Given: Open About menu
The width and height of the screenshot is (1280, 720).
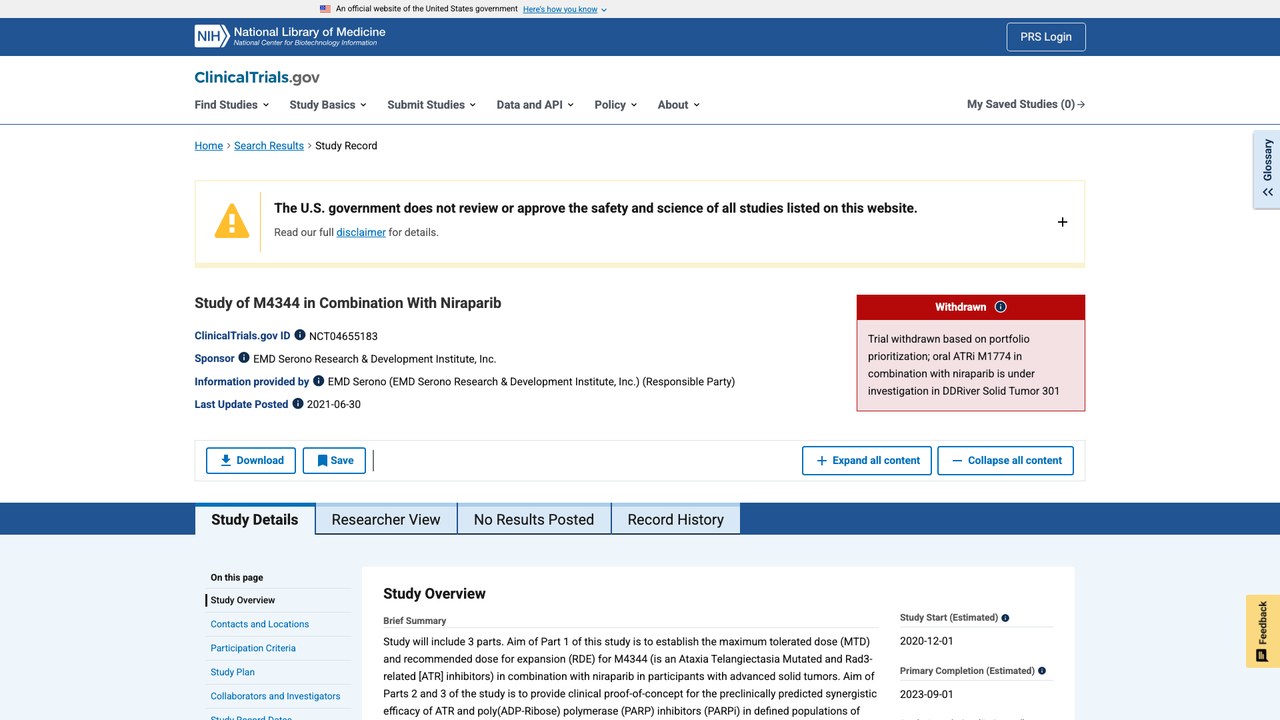Looking at the screenshot, I should 678,105.
